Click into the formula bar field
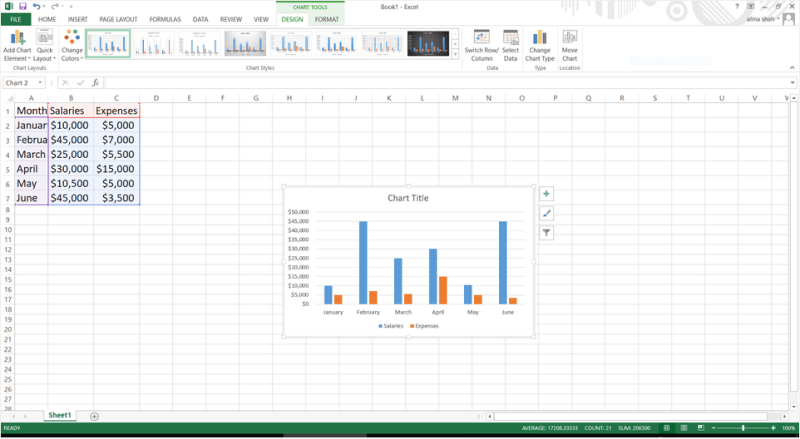The height and width of the screenshot is (439, 800). pos(446,83)
